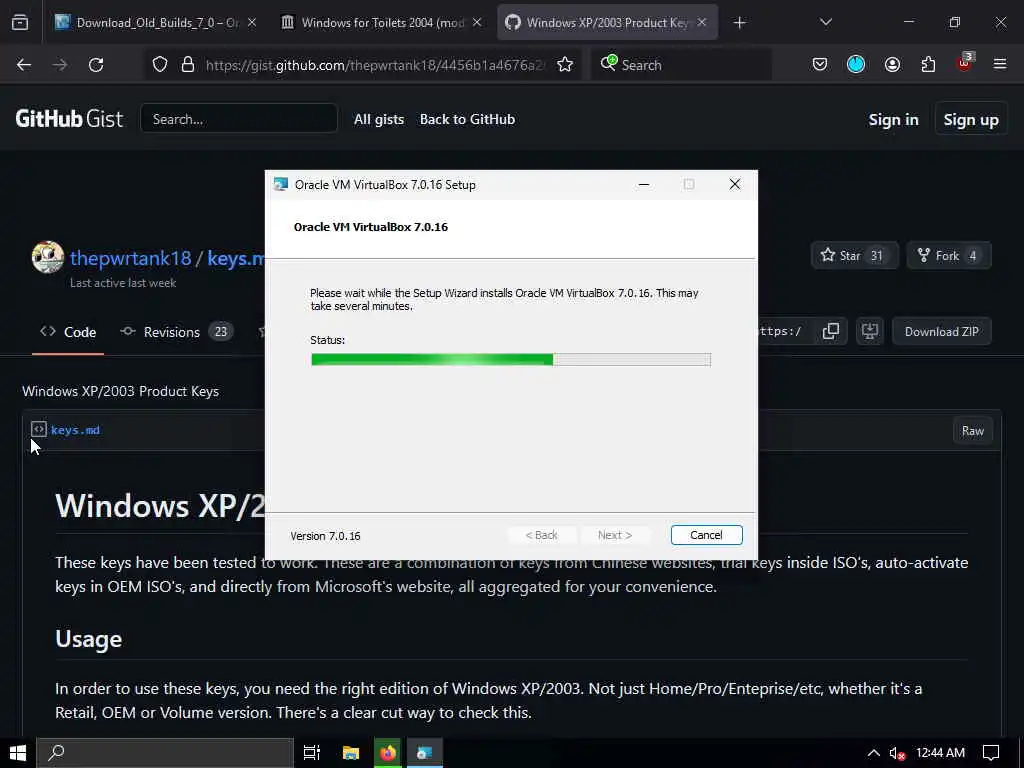1024x768 pixels.
Task: Open a new browser tab
Action: click(x=739, y=23)
